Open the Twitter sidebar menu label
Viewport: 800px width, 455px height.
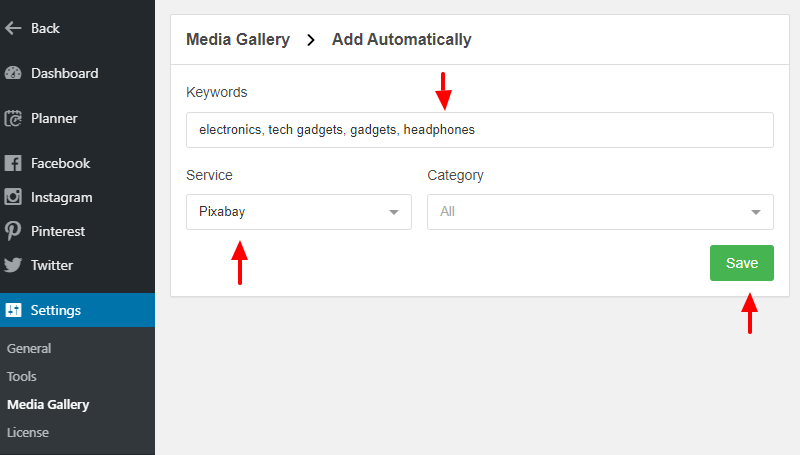coord(52,265)
